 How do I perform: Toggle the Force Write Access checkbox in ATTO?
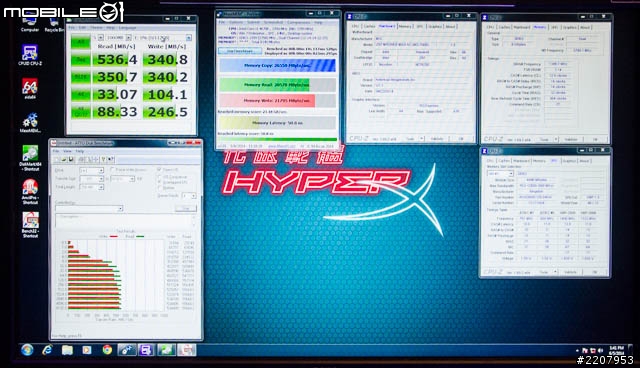tap(128, 170)
